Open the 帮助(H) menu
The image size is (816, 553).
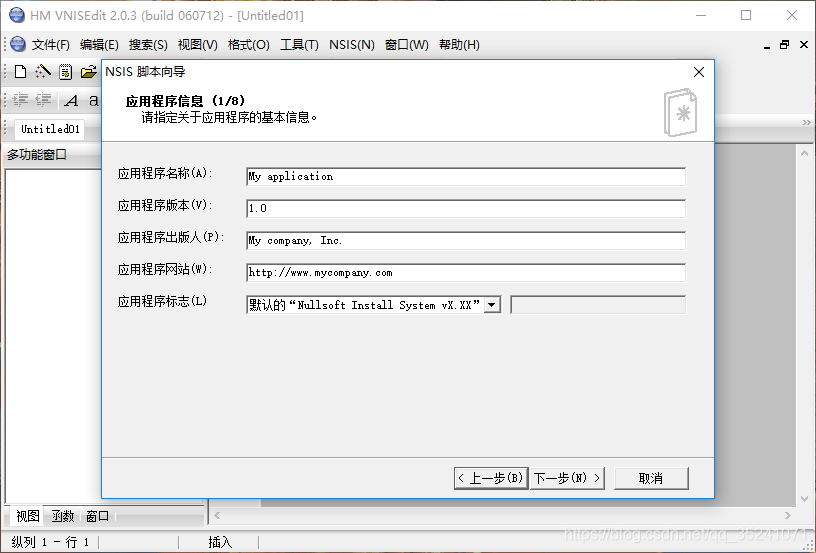coord(459,45)
